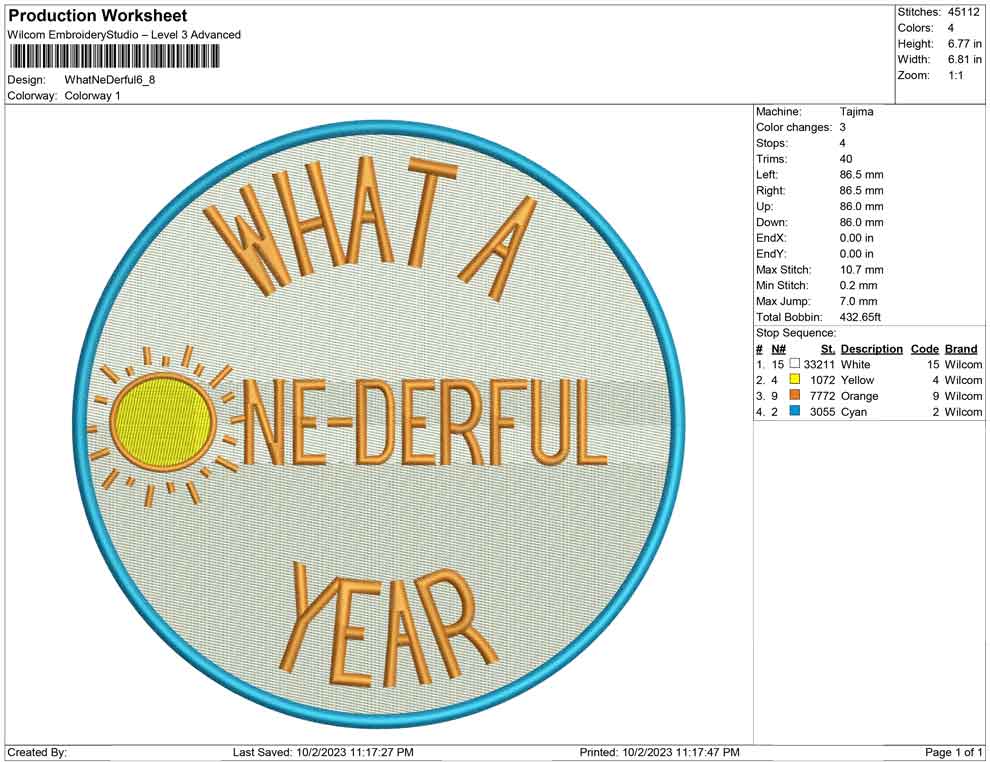This screenshot has width=990, height=762.
Task: Click the Code column header
Action: 924,349
